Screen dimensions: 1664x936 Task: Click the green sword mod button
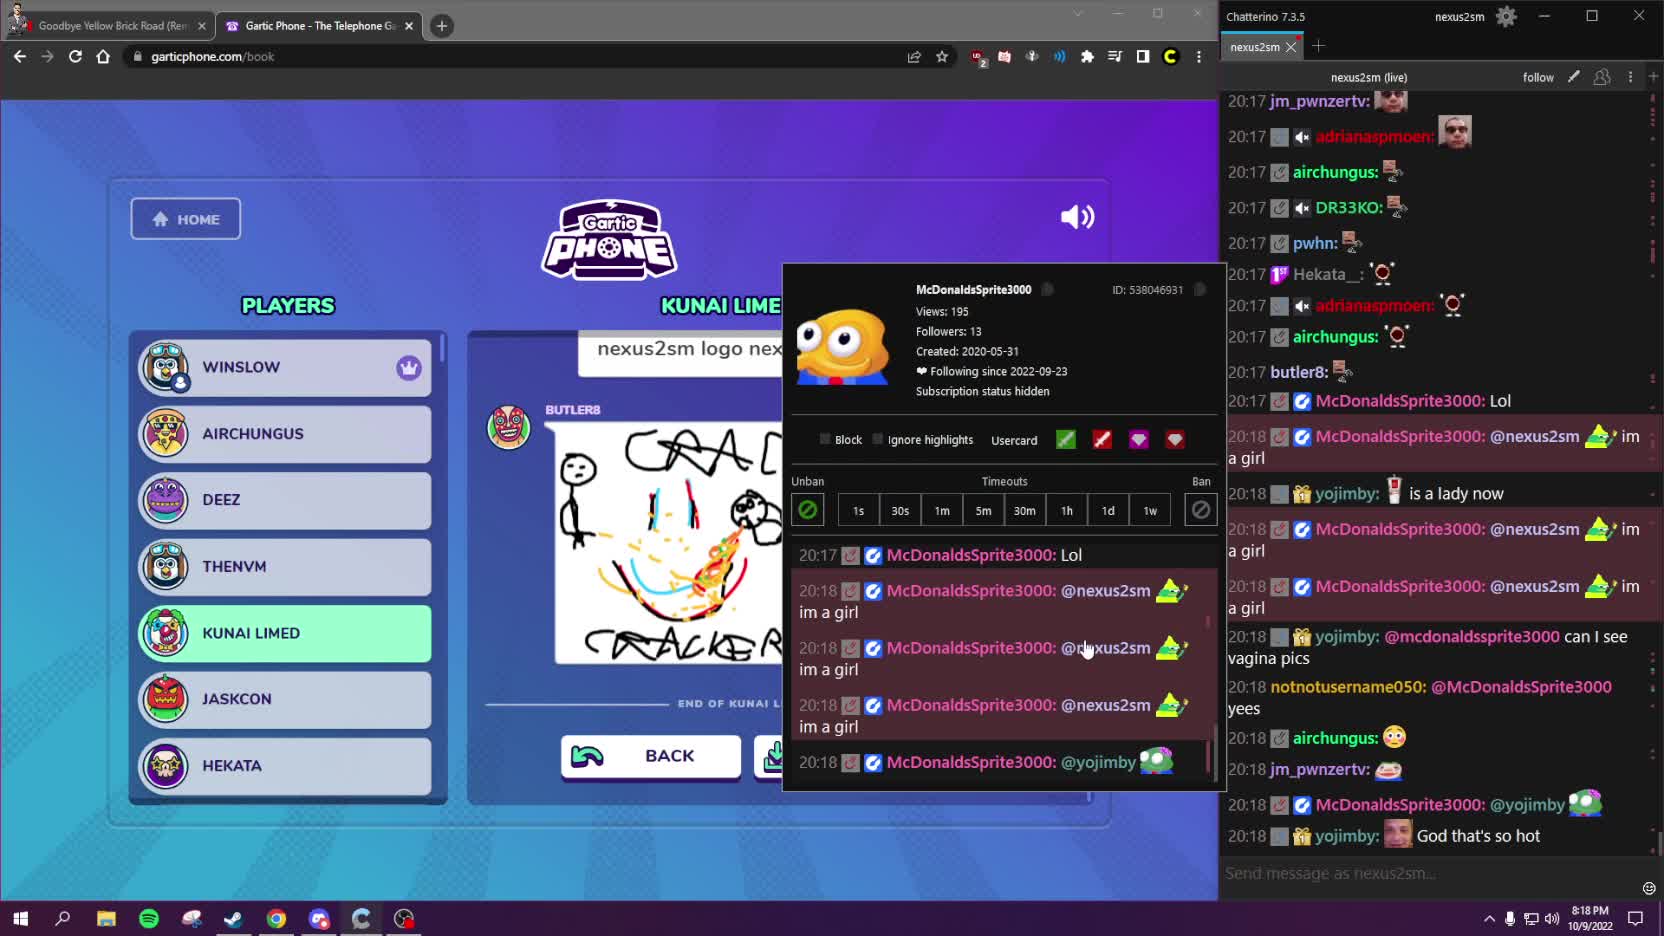pyautogui.click(x=1066, y=439)
